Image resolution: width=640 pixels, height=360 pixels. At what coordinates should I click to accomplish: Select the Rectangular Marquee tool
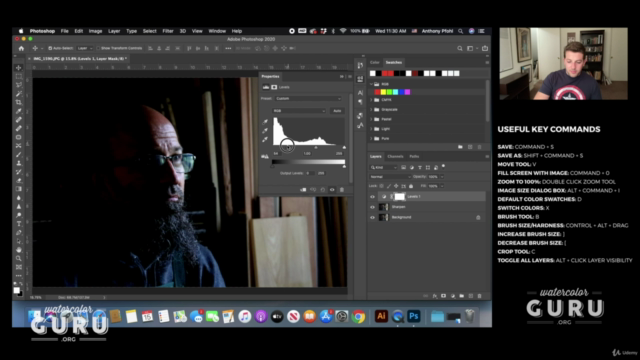coord(18,76)
